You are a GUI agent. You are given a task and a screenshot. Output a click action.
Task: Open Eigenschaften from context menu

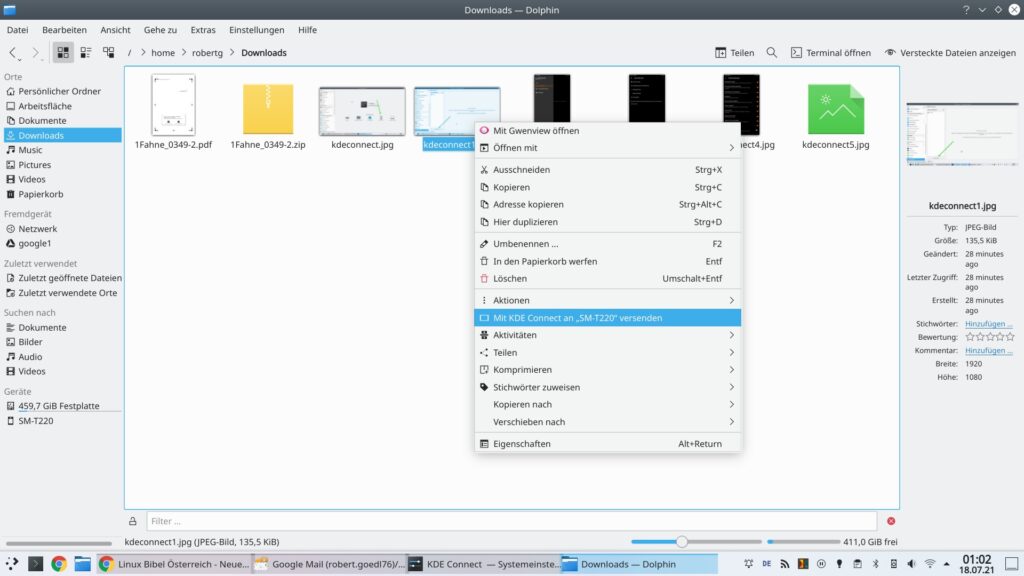[x=607, y=444]
